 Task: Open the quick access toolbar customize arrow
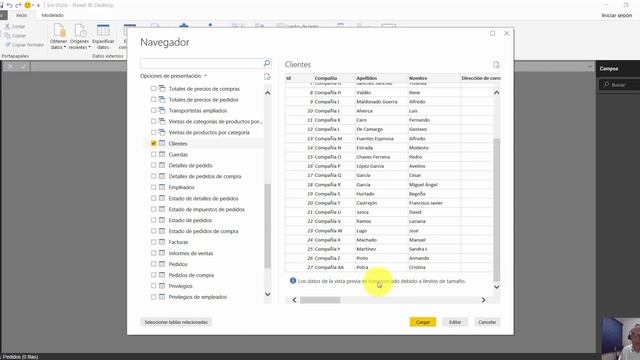click(x=38, y=5)
